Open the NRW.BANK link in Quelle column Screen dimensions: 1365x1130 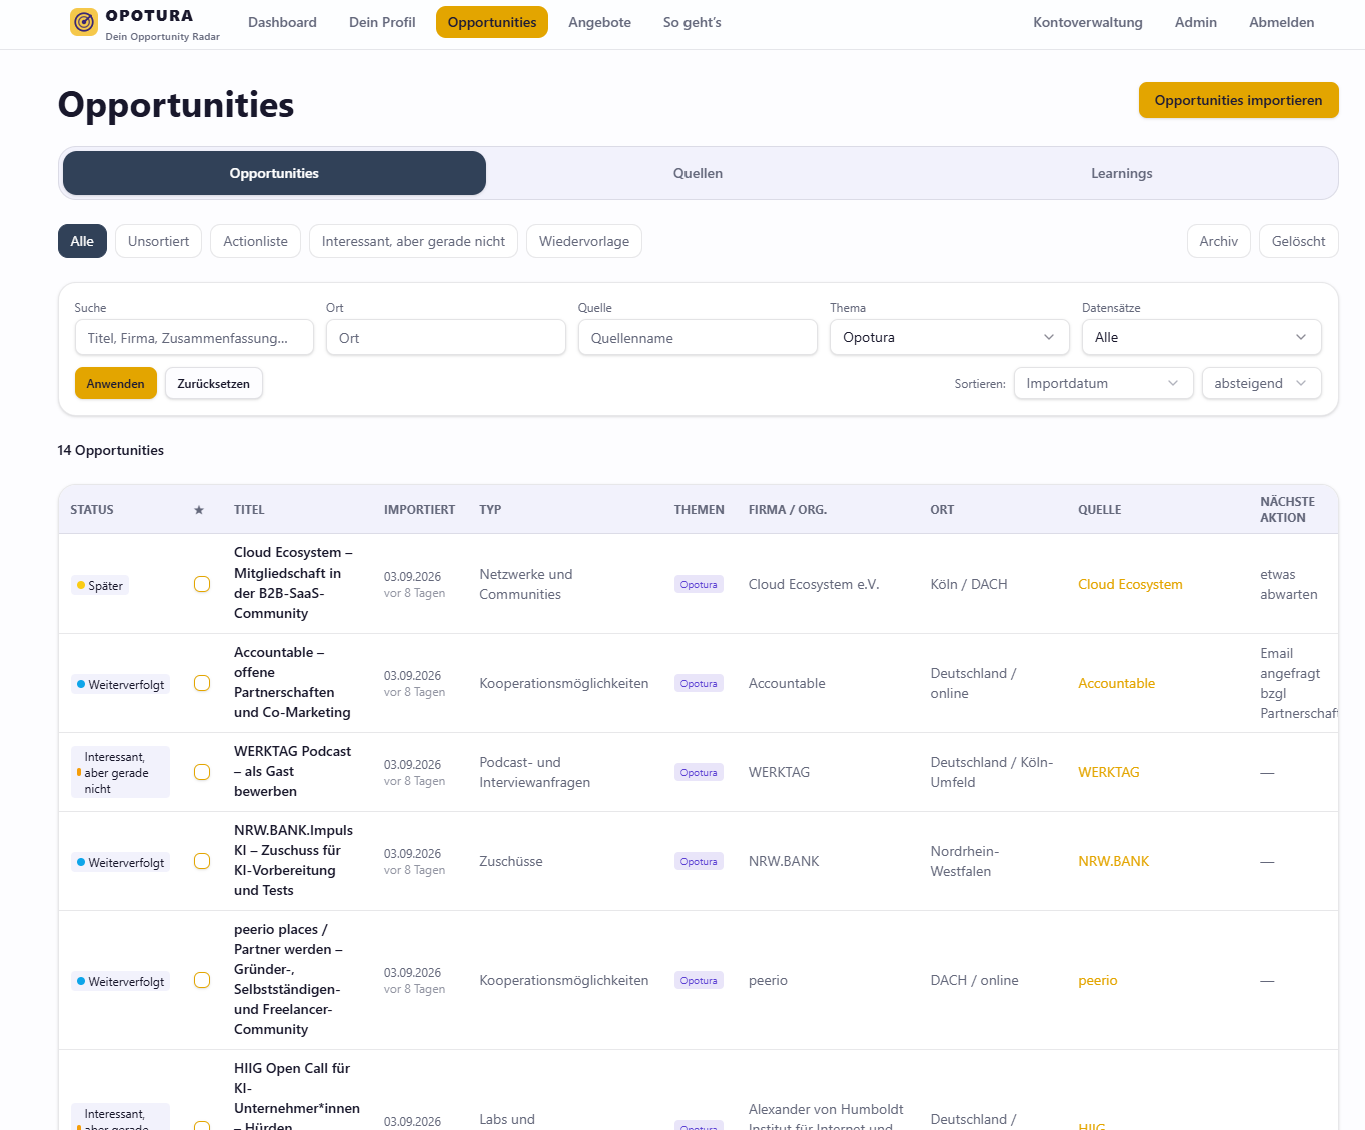(1113, 861)
